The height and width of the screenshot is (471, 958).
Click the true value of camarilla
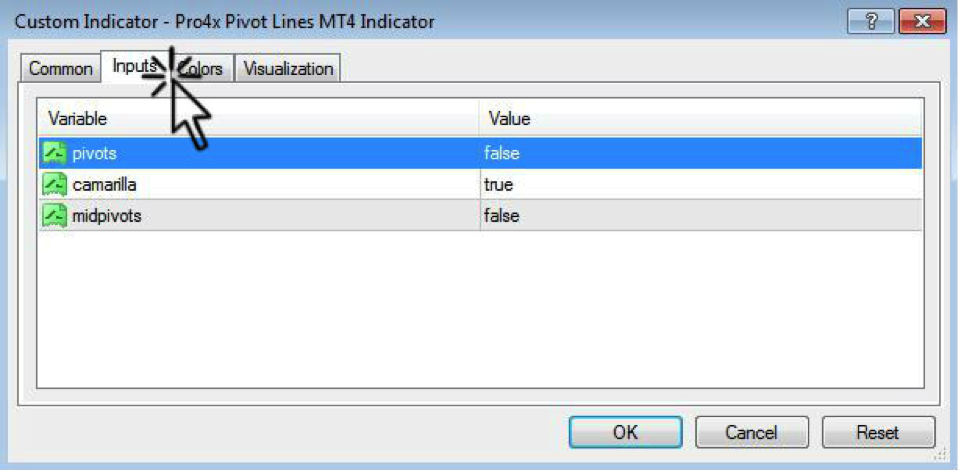tap(498, 184)
